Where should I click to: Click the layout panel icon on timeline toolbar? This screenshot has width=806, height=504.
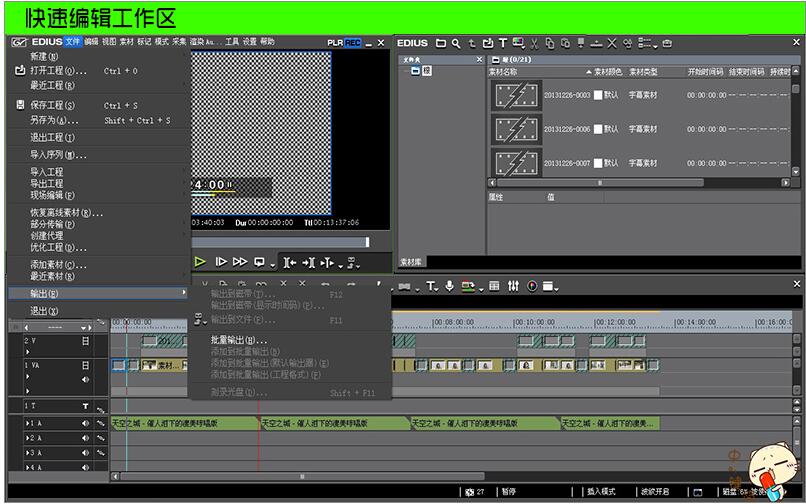[548, 286]
